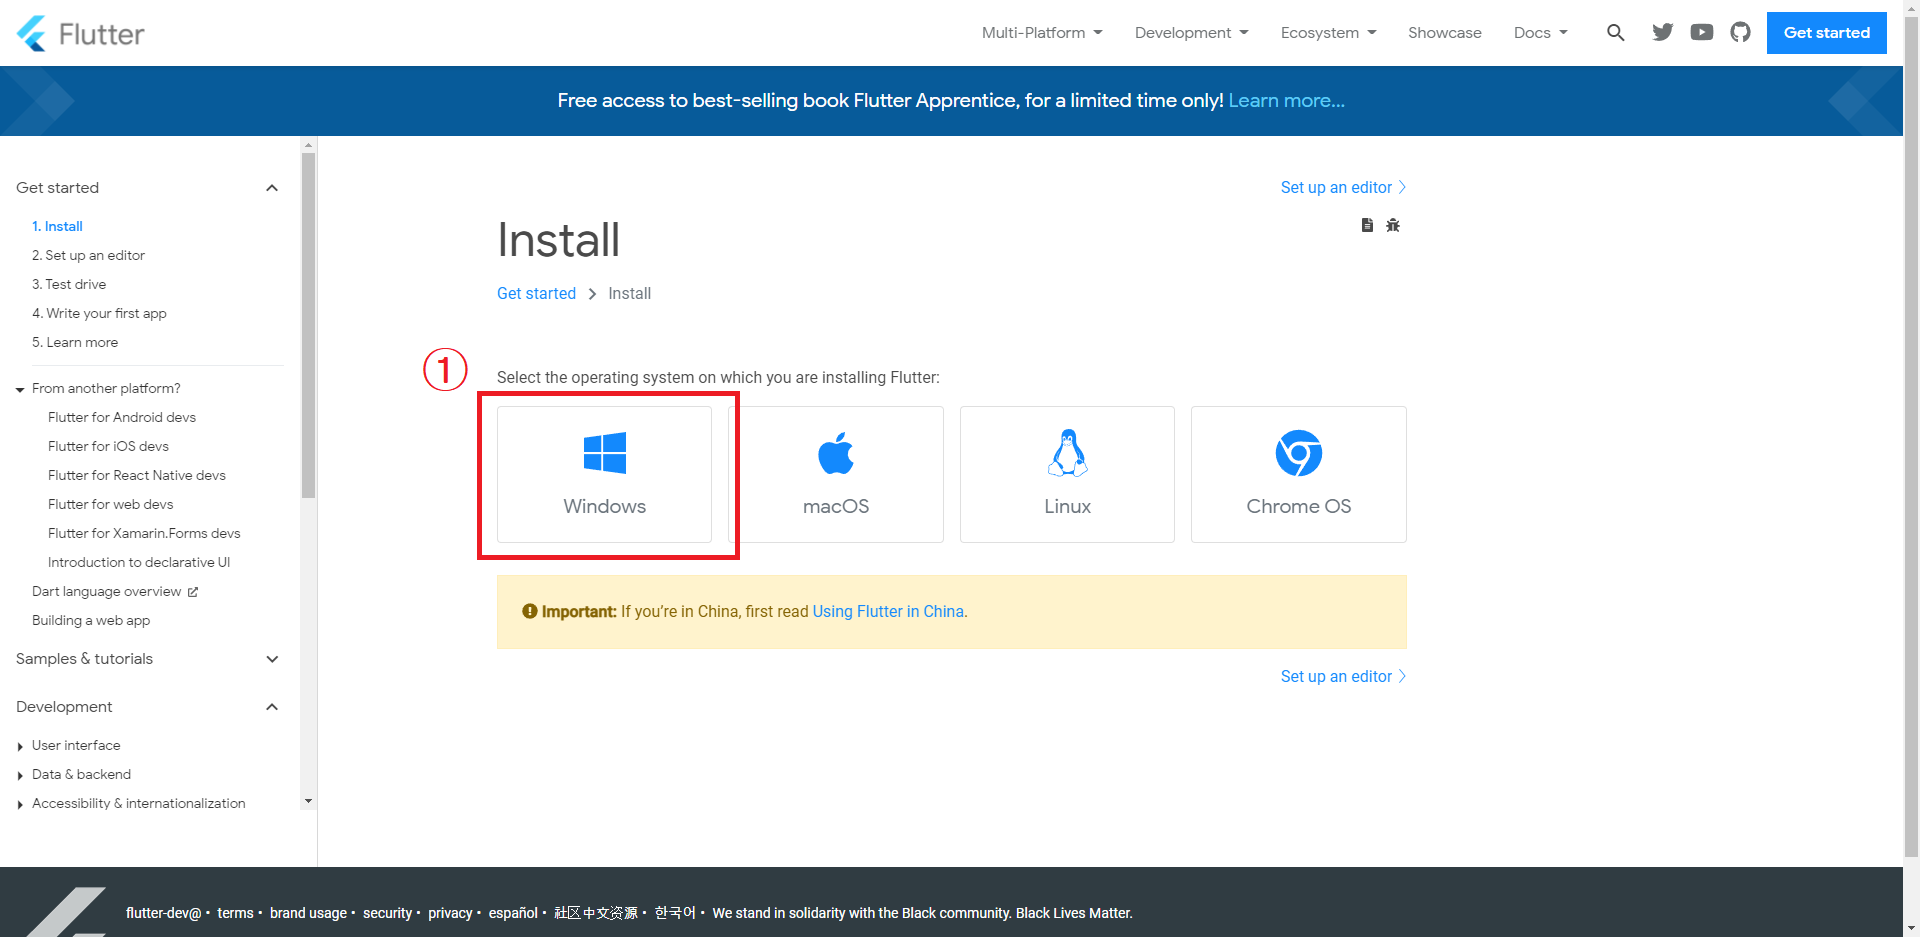
Task: Open the GitHub repository icon
Action: pos(1741,33)
